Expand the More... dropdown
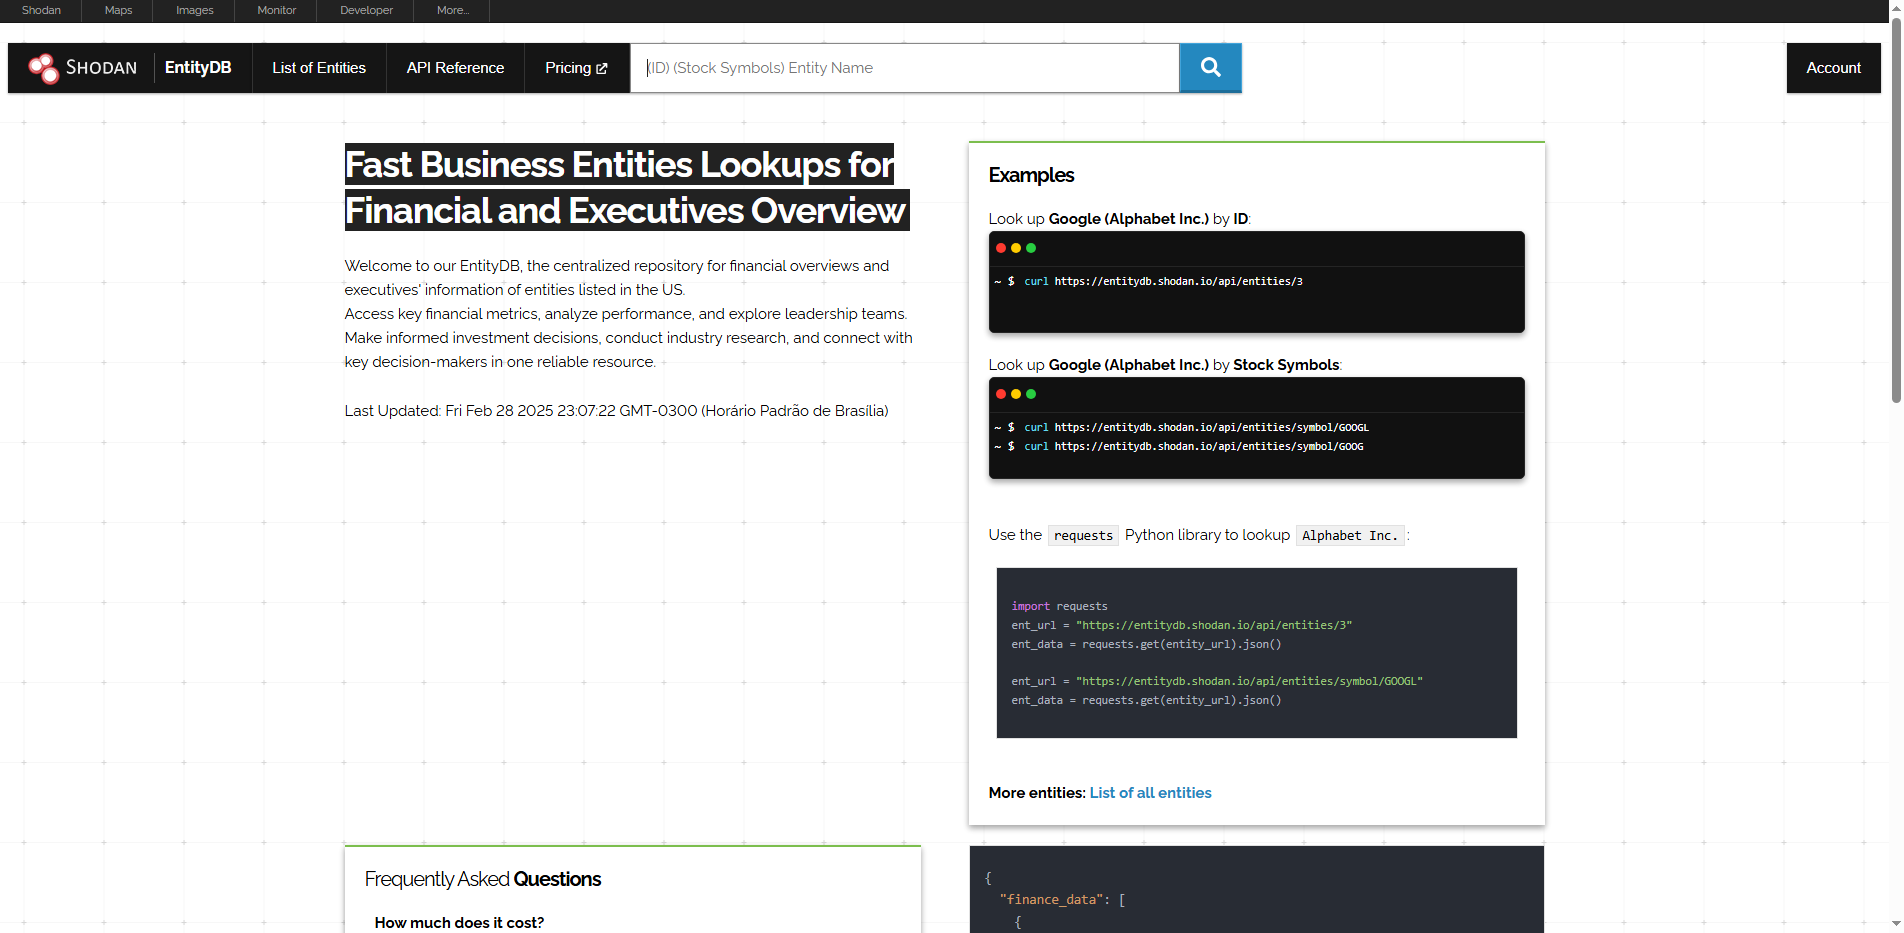 [x=452, y=10]
